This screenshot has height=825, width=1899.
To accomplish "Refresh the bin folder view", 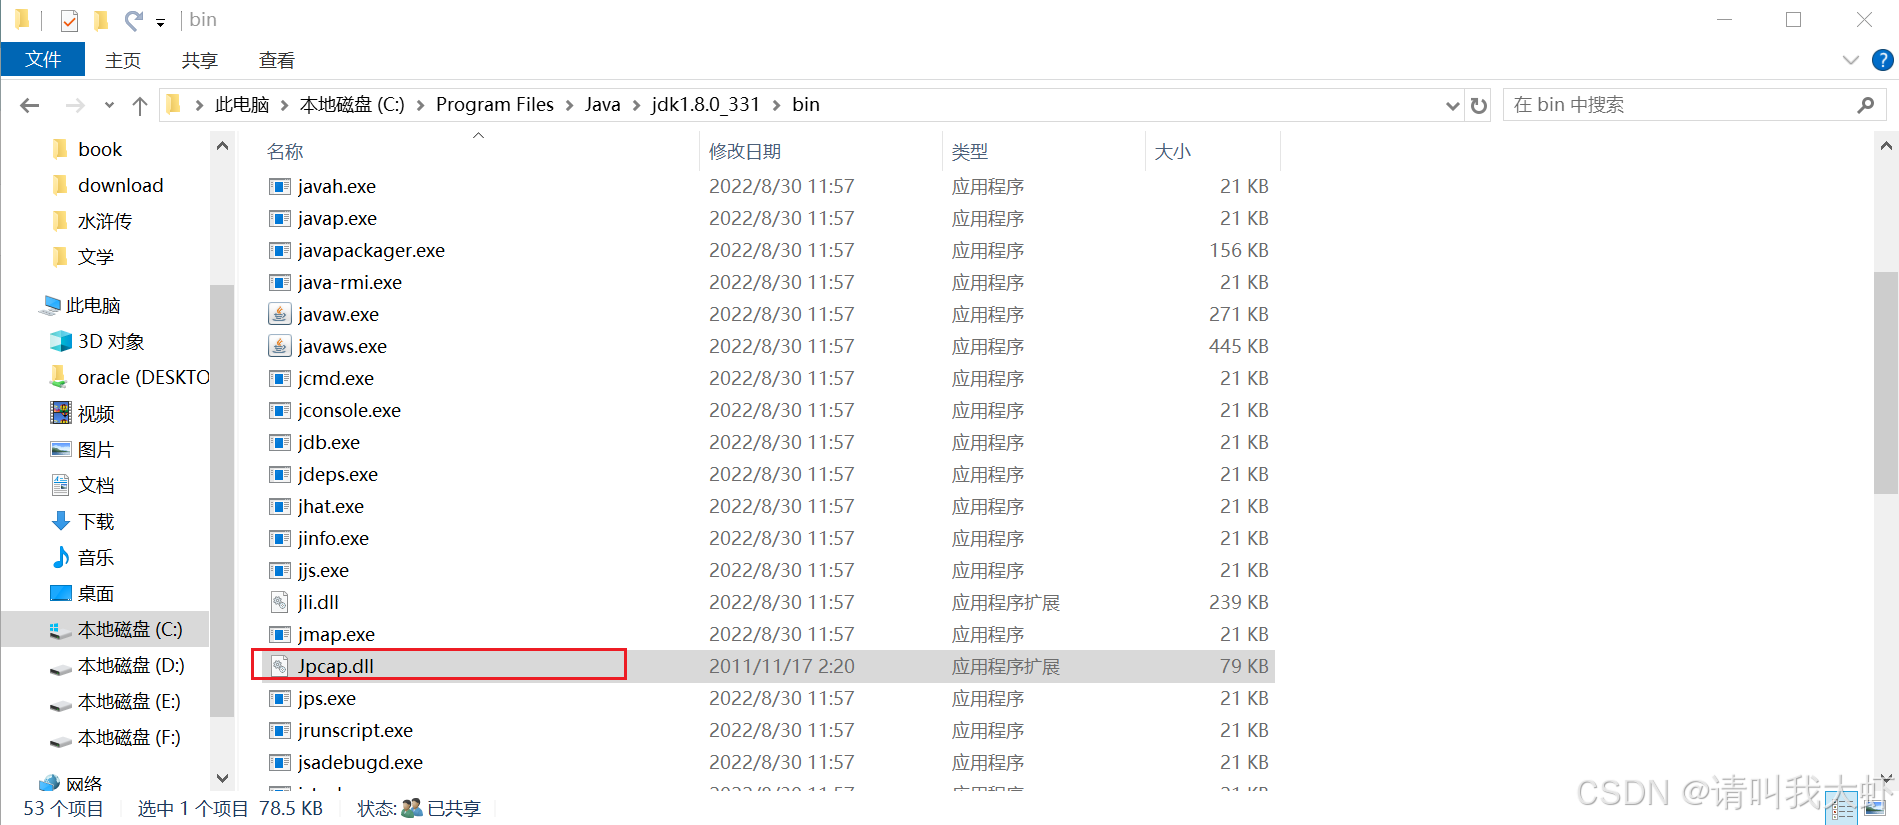I will click(1479, 105).
